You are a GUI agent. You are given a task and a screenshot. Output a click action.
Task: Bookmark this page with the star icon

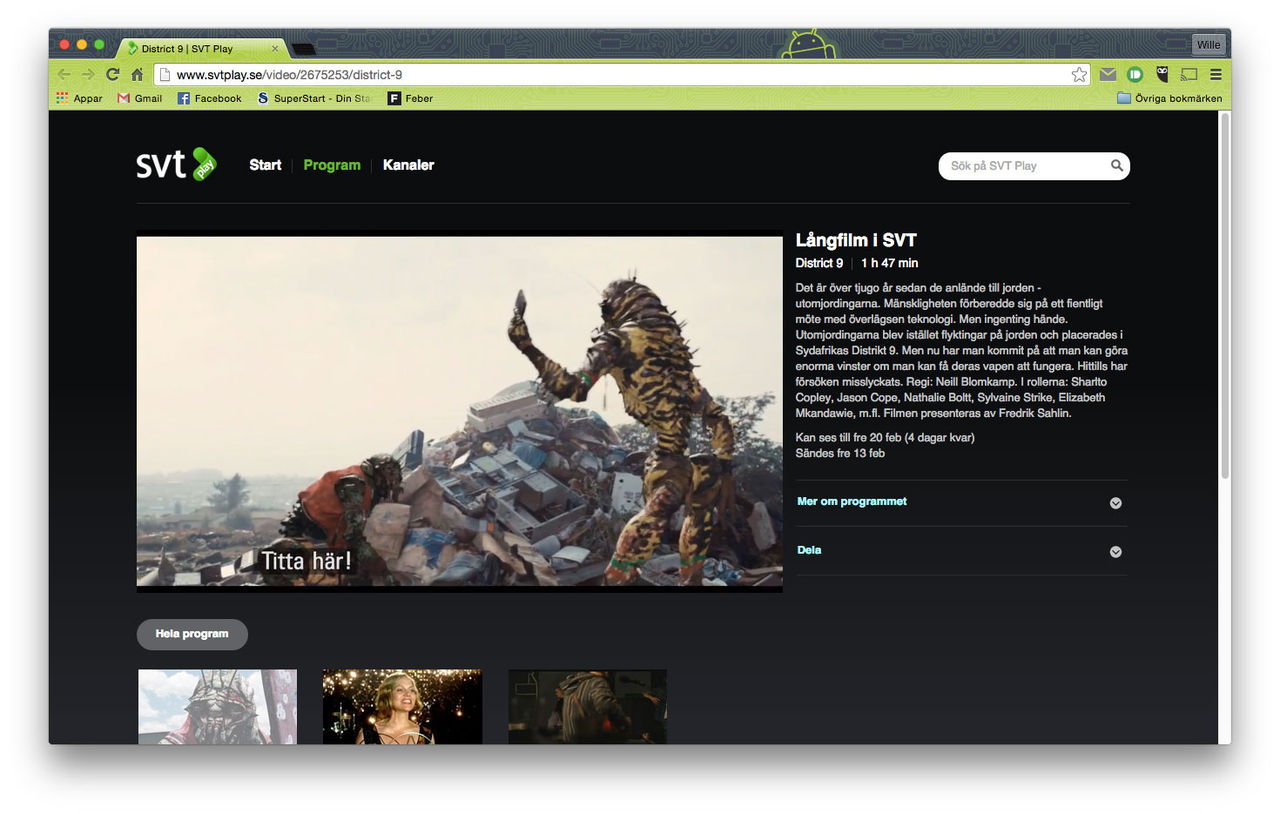(x=1079, y=74)
